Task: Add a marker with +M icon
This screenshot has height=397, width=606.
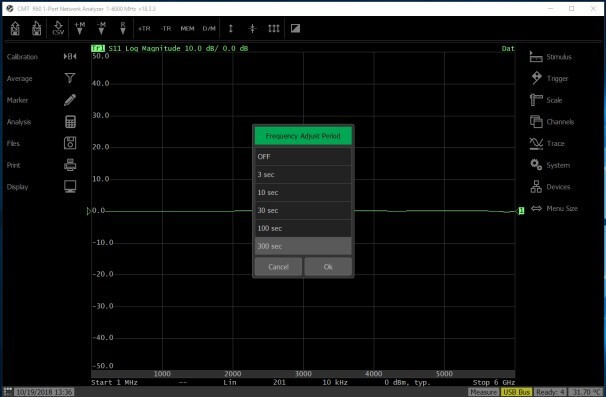Action: point(80,28)
